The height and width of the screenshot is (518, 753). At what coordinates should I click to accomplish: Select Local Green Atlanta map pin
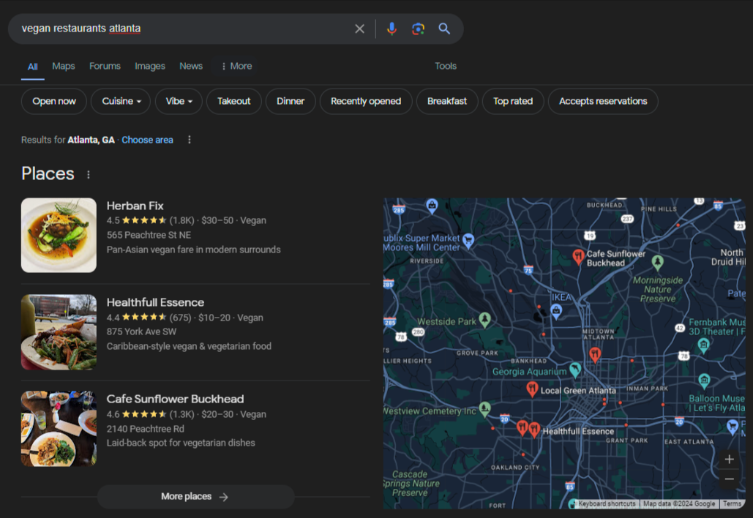point(532,388)
